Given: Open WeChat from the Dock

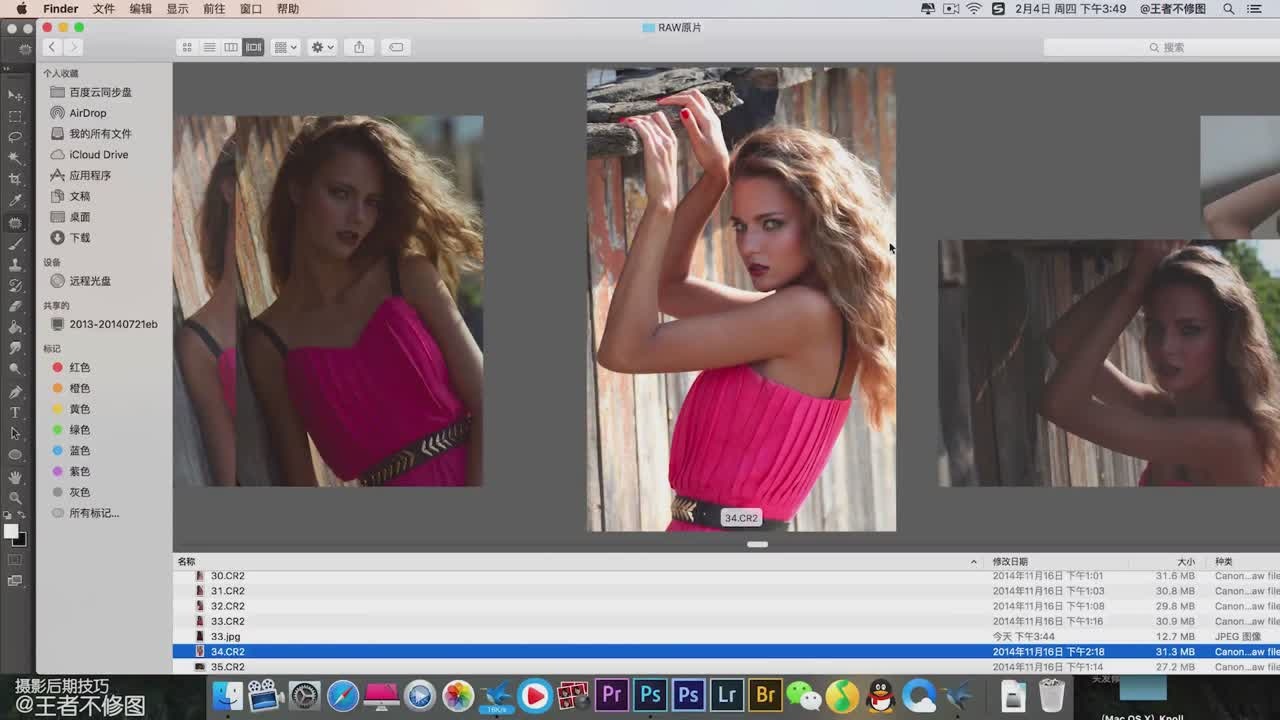Looking at the screenshot, I should click(803, 695).
